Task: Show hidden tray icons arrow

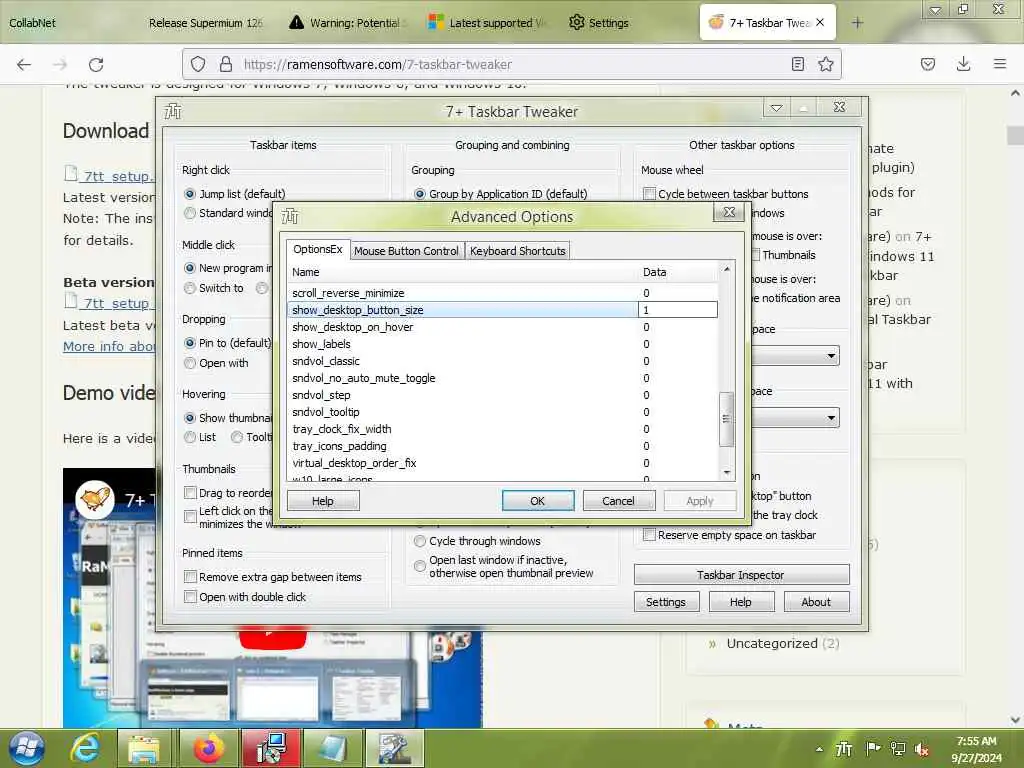Action: 819,749
